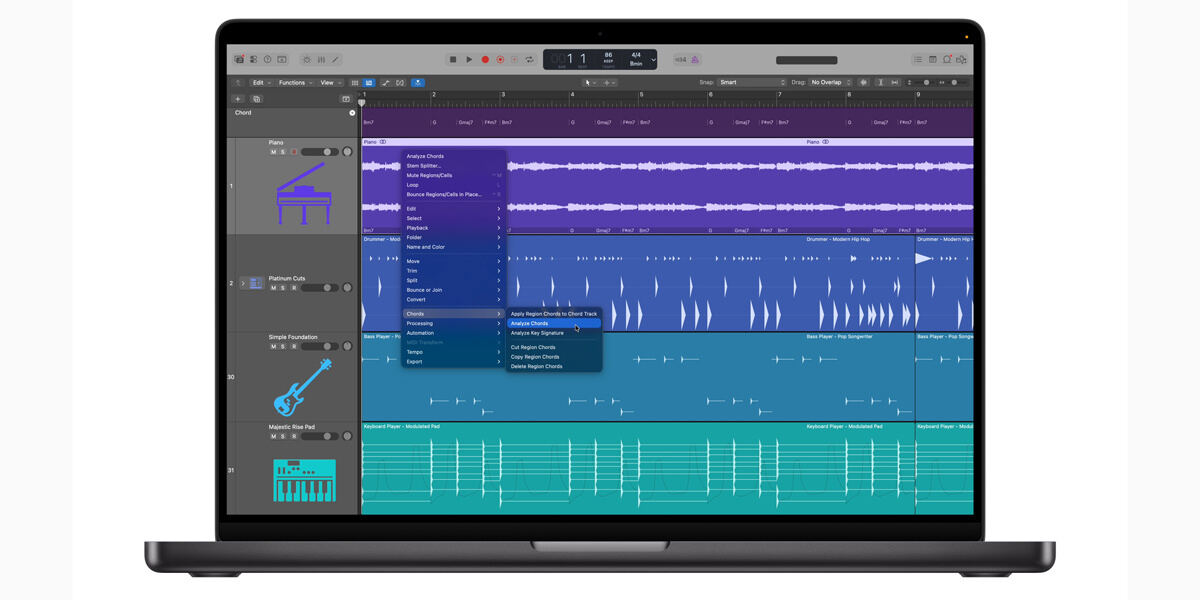Image resolution: width=1200 pixels, height=600 pixels.
Task: Open the Snap dropdown set to Smart
Action: pyautogui.click(x=750, y=82)
